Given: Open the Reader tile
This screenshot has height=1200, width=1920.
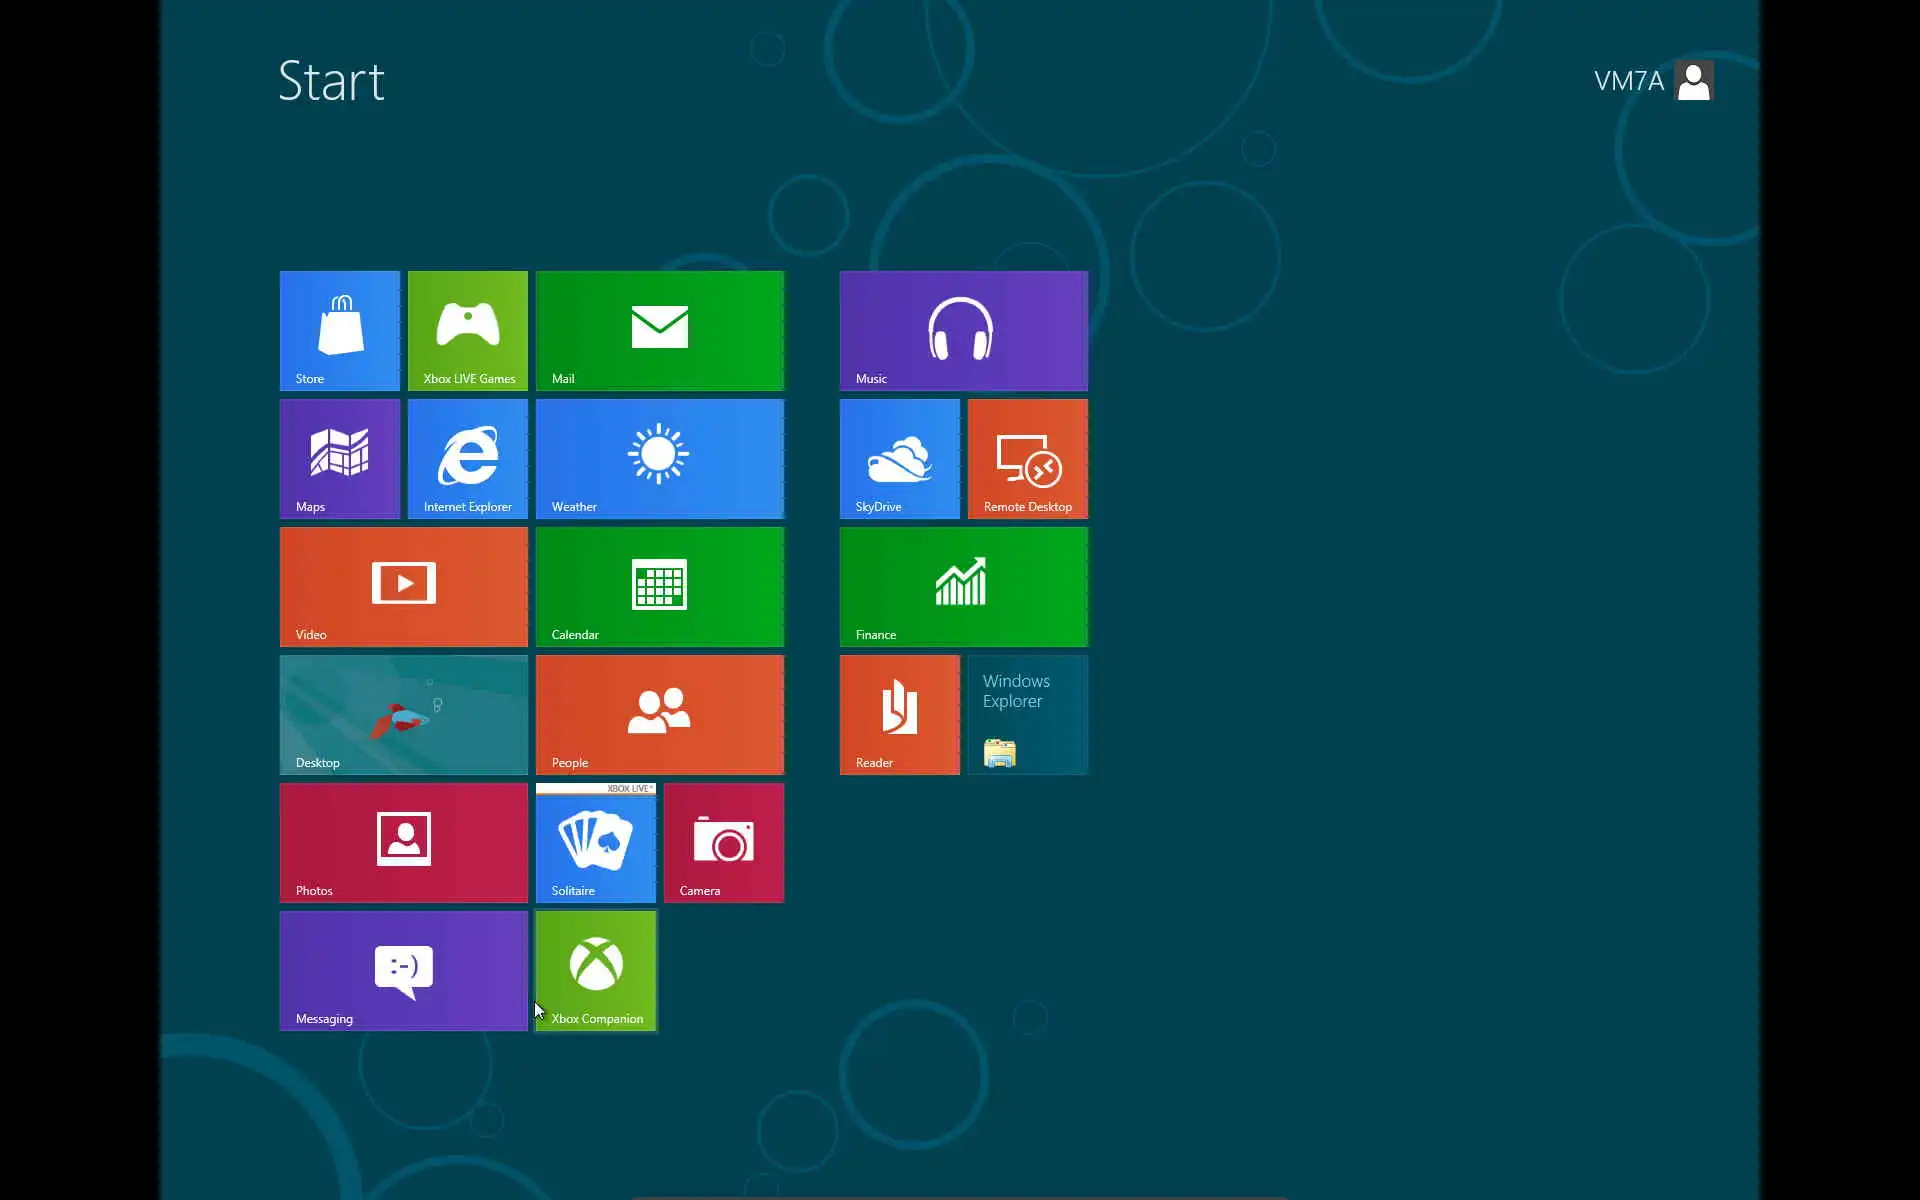Looking at the screenshot, I should 899,714.
